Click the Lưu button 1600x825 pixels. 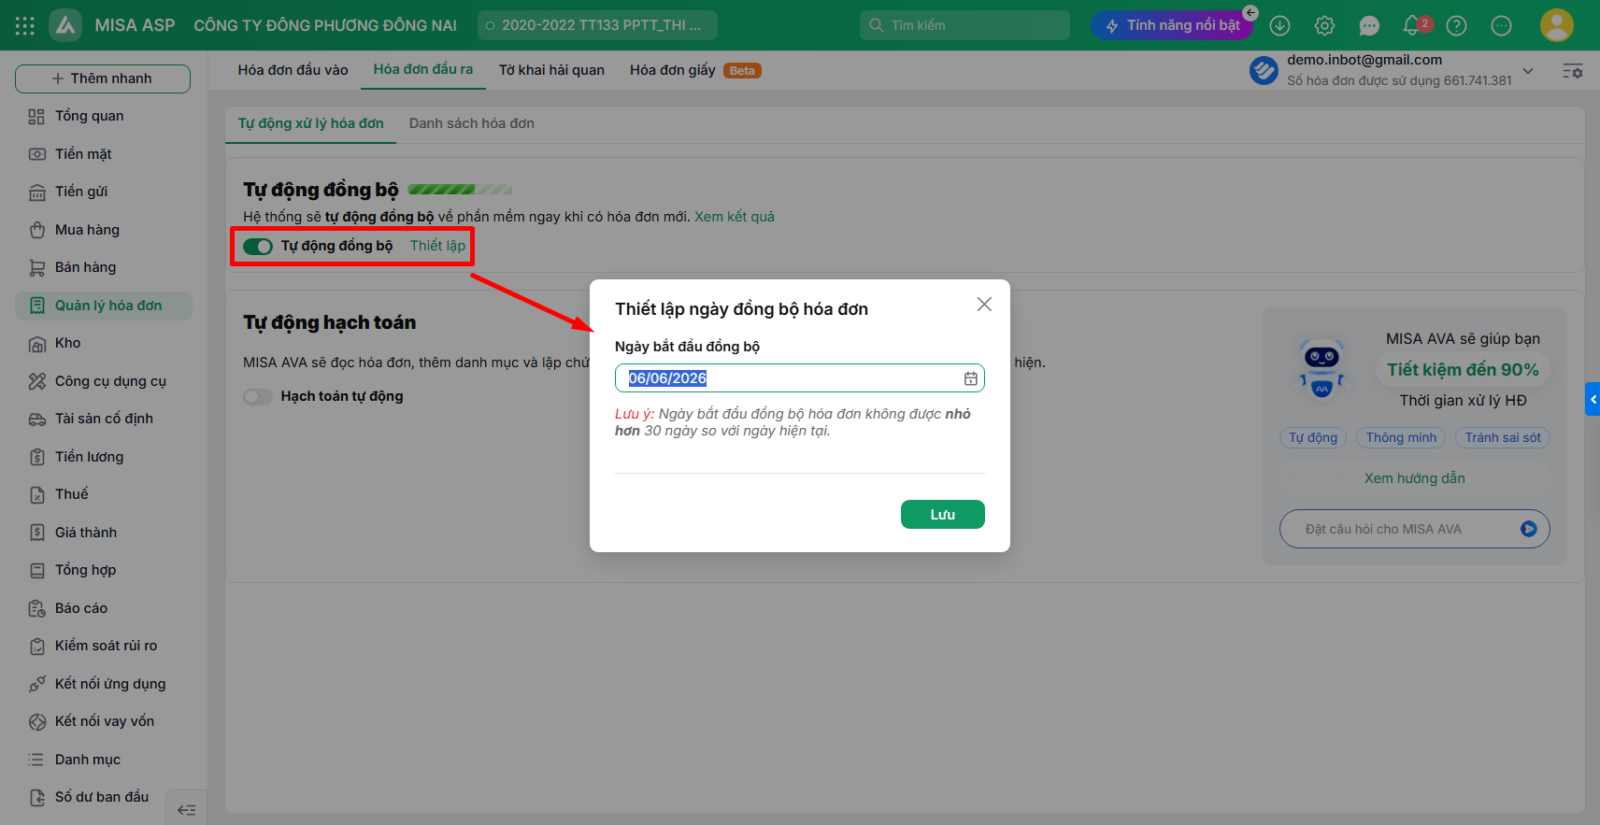pos(942,514)
